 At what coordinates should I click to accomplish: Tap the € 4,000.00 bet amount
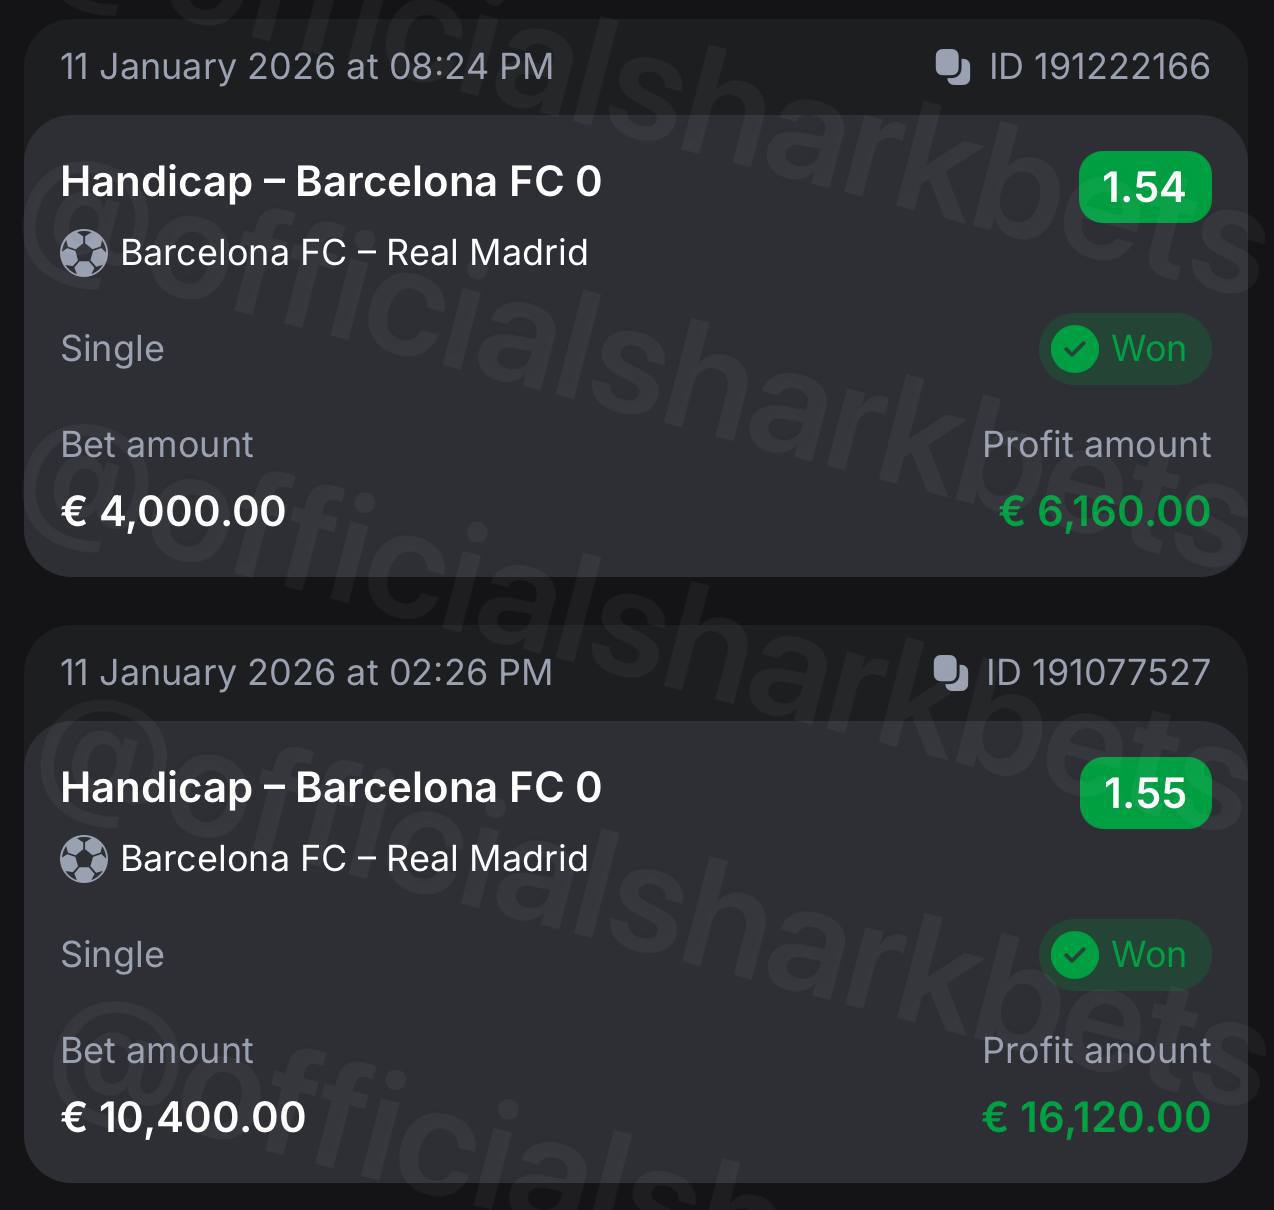[x=173, y=512]
